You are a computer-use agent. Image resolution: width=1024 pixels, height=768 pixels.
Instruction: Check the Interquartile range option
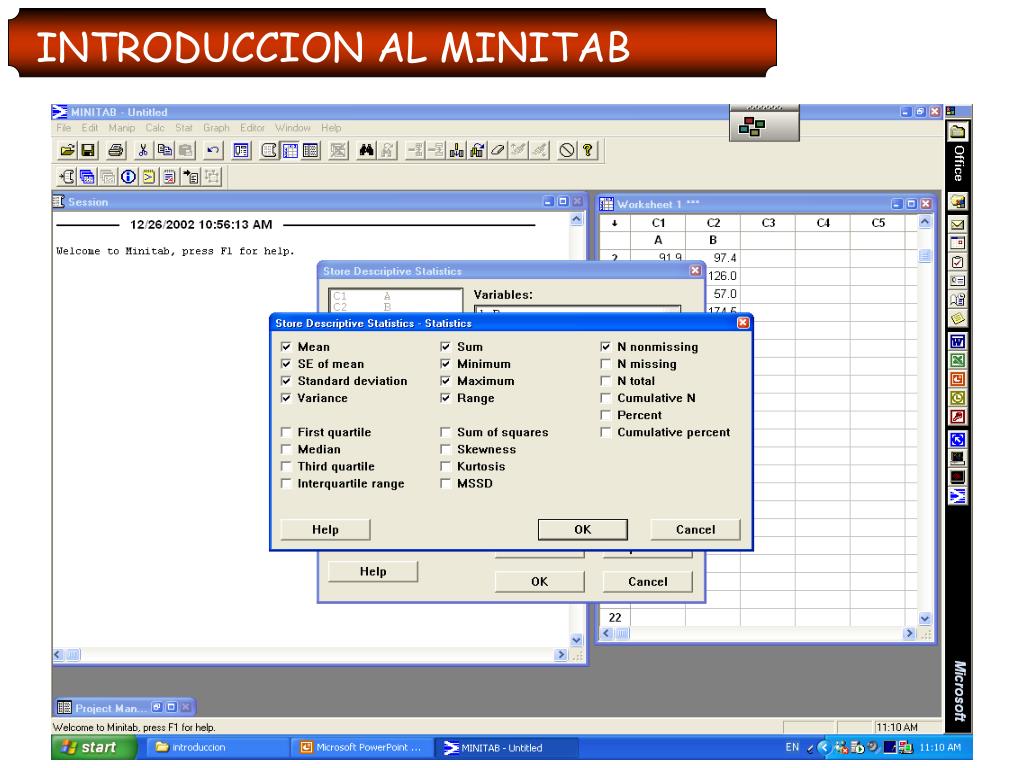pos(286,483)
